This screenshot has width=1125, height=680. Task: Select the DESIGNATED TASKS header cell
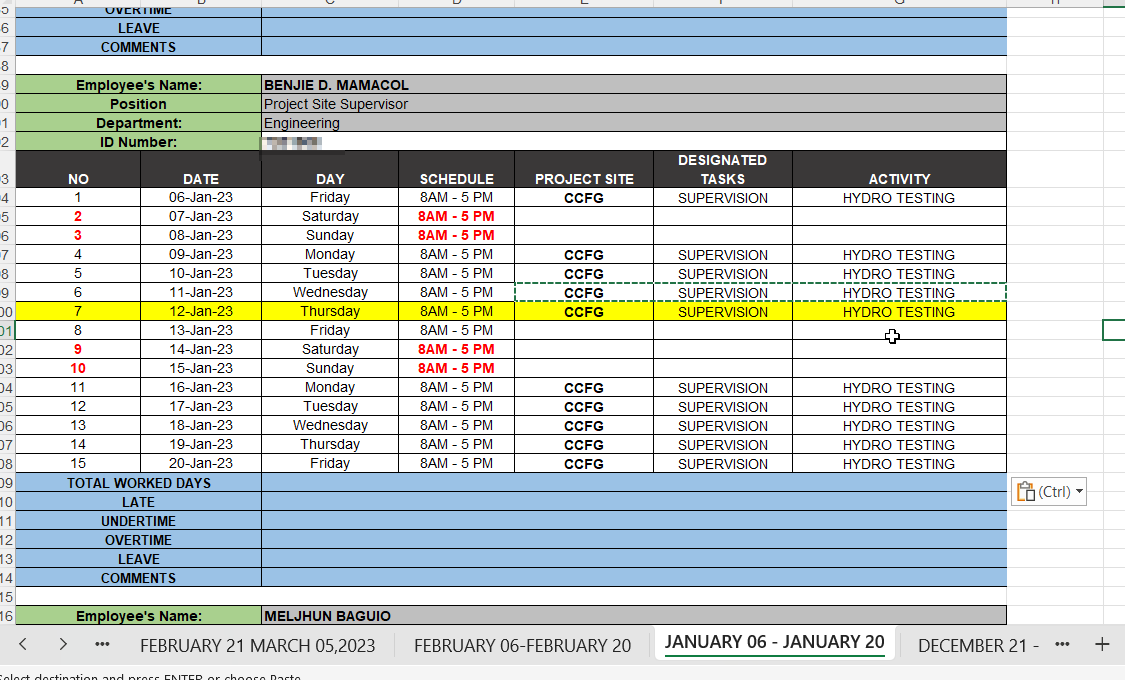(x=722, y=169)
